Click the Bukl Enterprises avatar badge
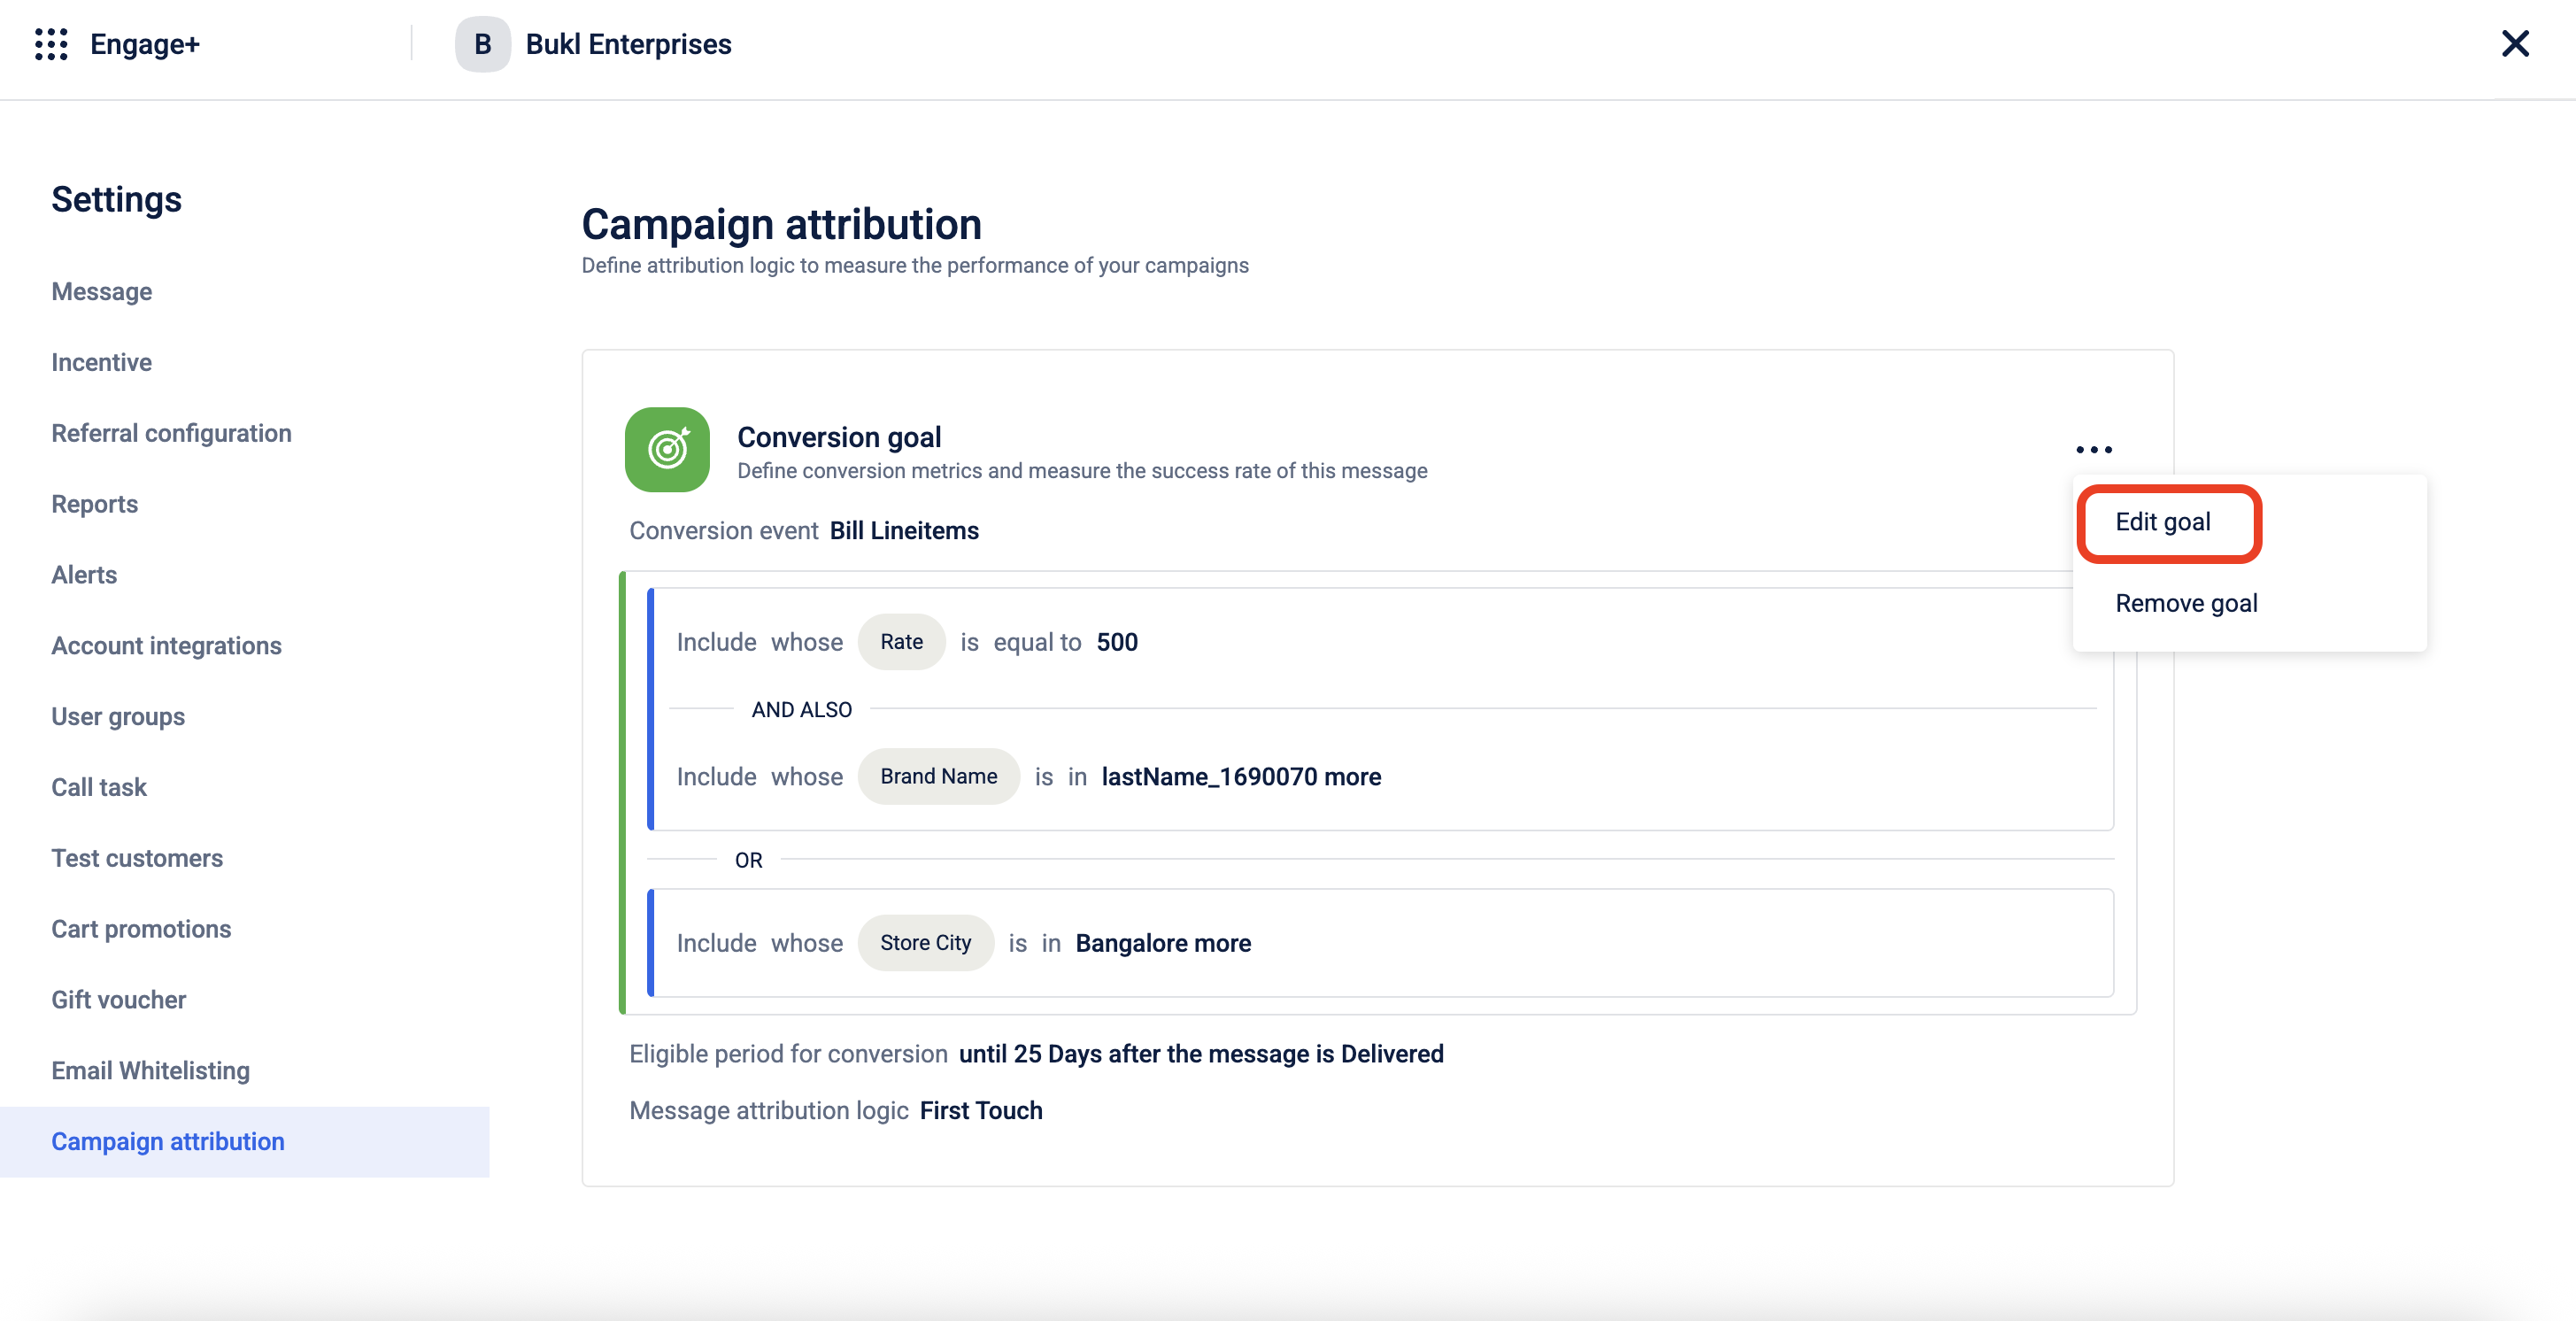The image size is (2576, 1321). point(482,44)
